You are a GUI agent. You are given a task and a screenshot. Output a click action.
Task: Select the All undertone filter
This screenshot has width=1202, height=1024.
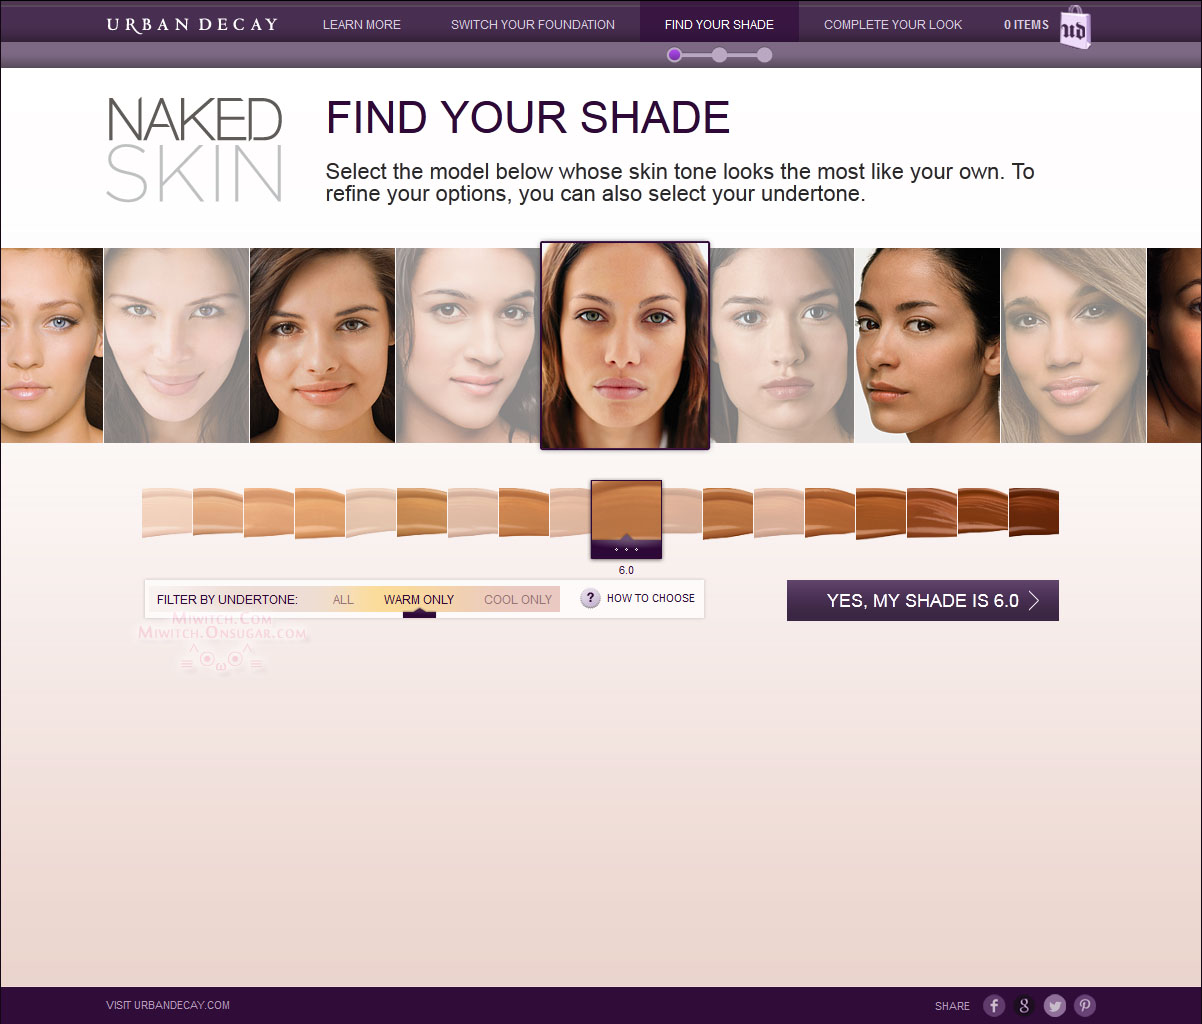(343, 600)
